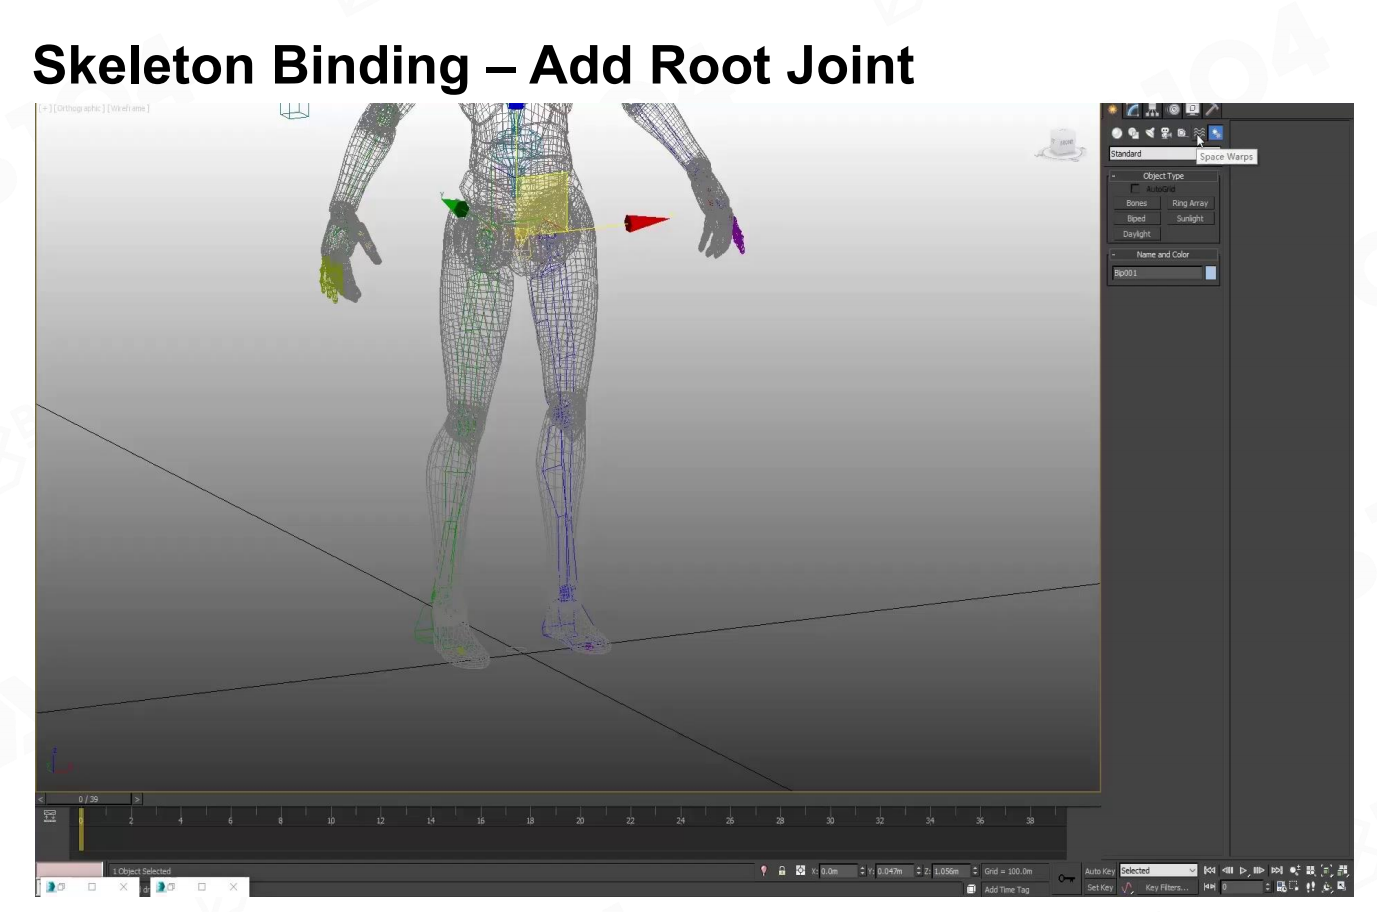This screenshot has width=1377, height=912.
Task: Enable the AutoGrid checkbox
Action: click(x=1135, y=189)
